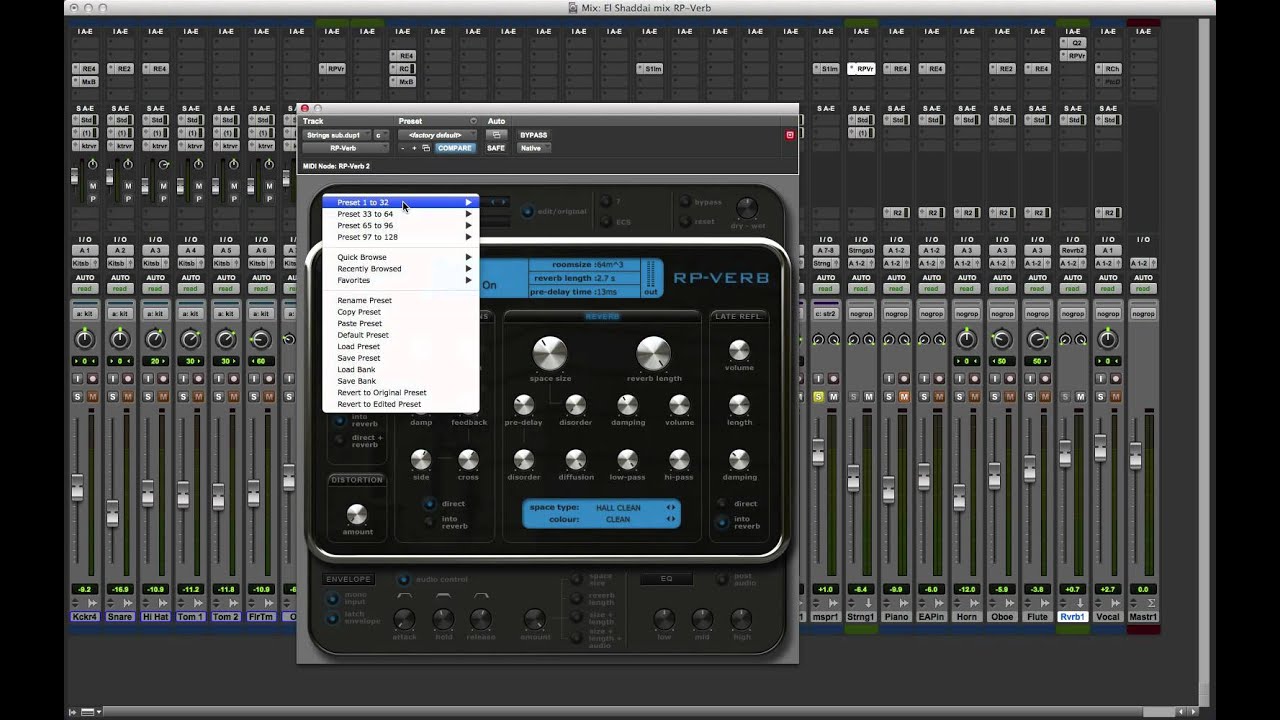Viewport: 1280px width, 720px height.
Task: Click the side knob
Action: point(421,459)
